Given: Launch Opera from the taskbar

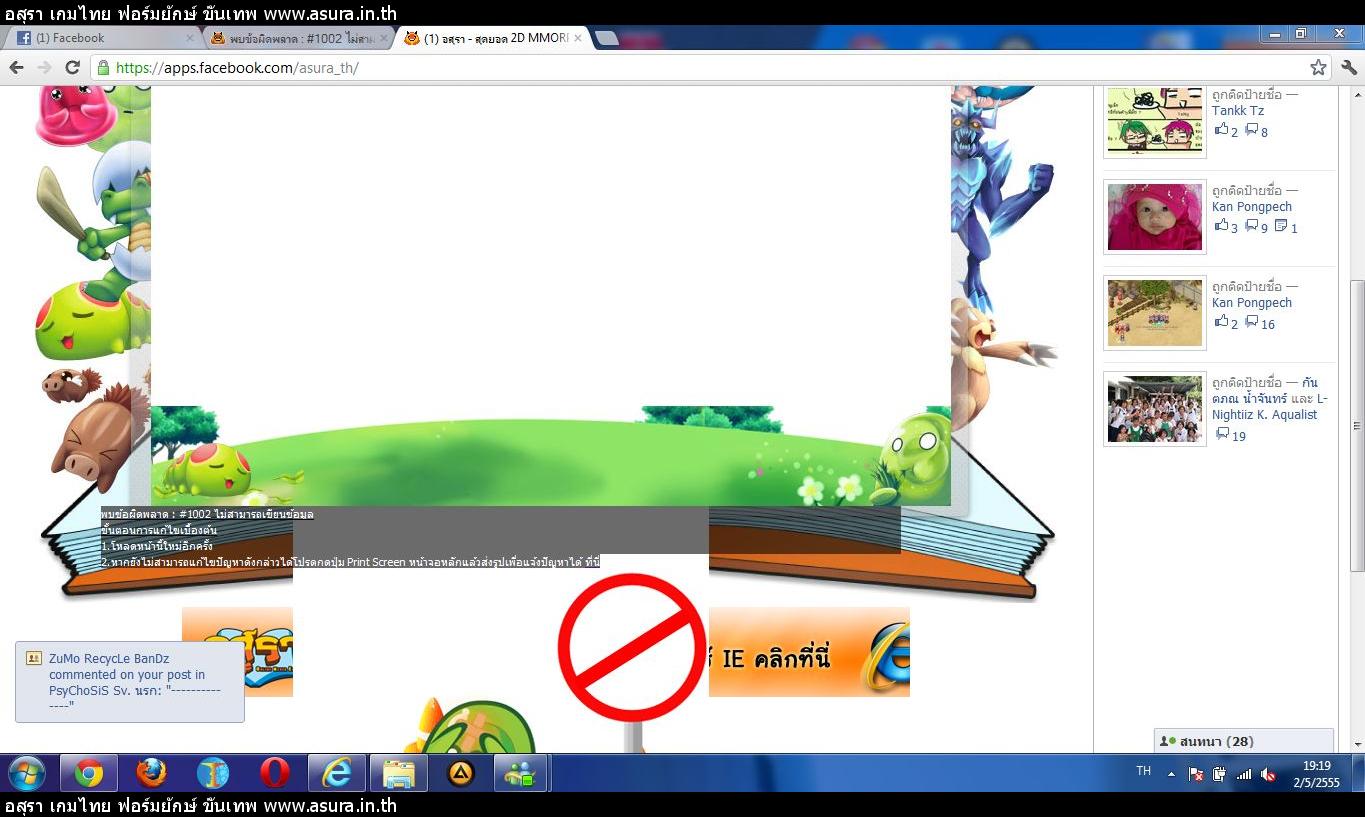Looking at the screenshot, I should pyautogui.click(x=275, y=773).
